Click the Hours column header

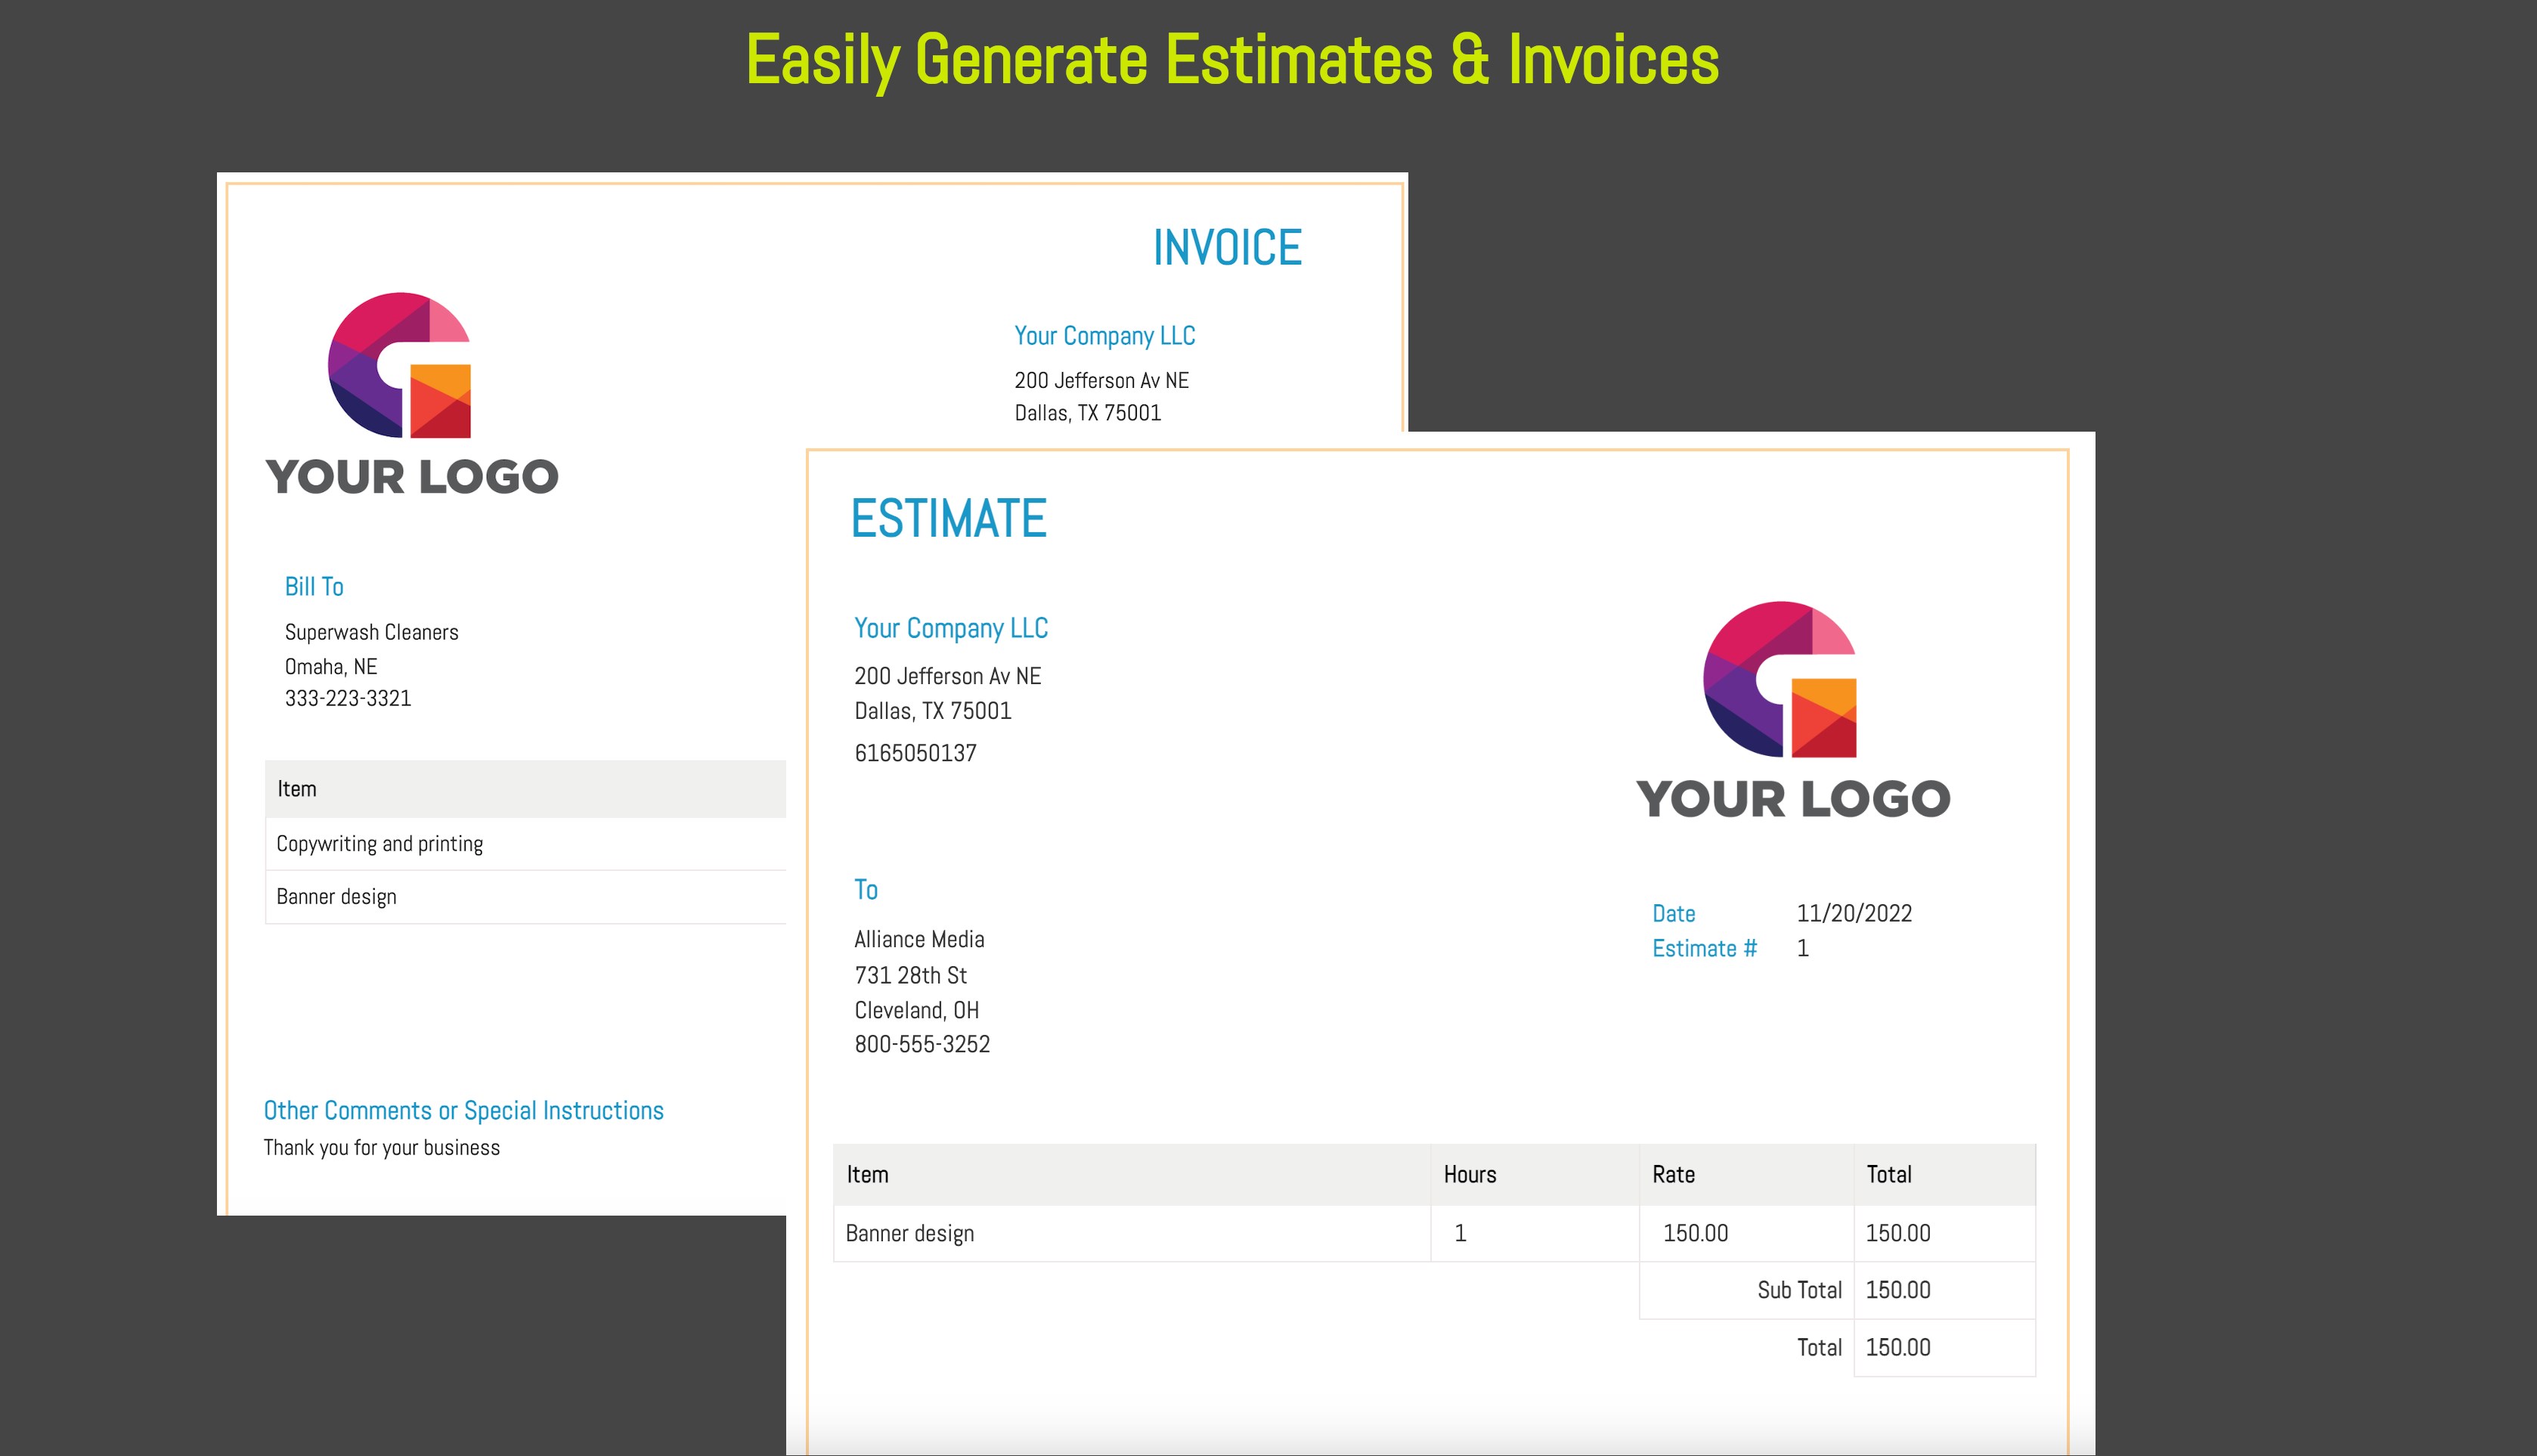click(x=1469, y=1175)
